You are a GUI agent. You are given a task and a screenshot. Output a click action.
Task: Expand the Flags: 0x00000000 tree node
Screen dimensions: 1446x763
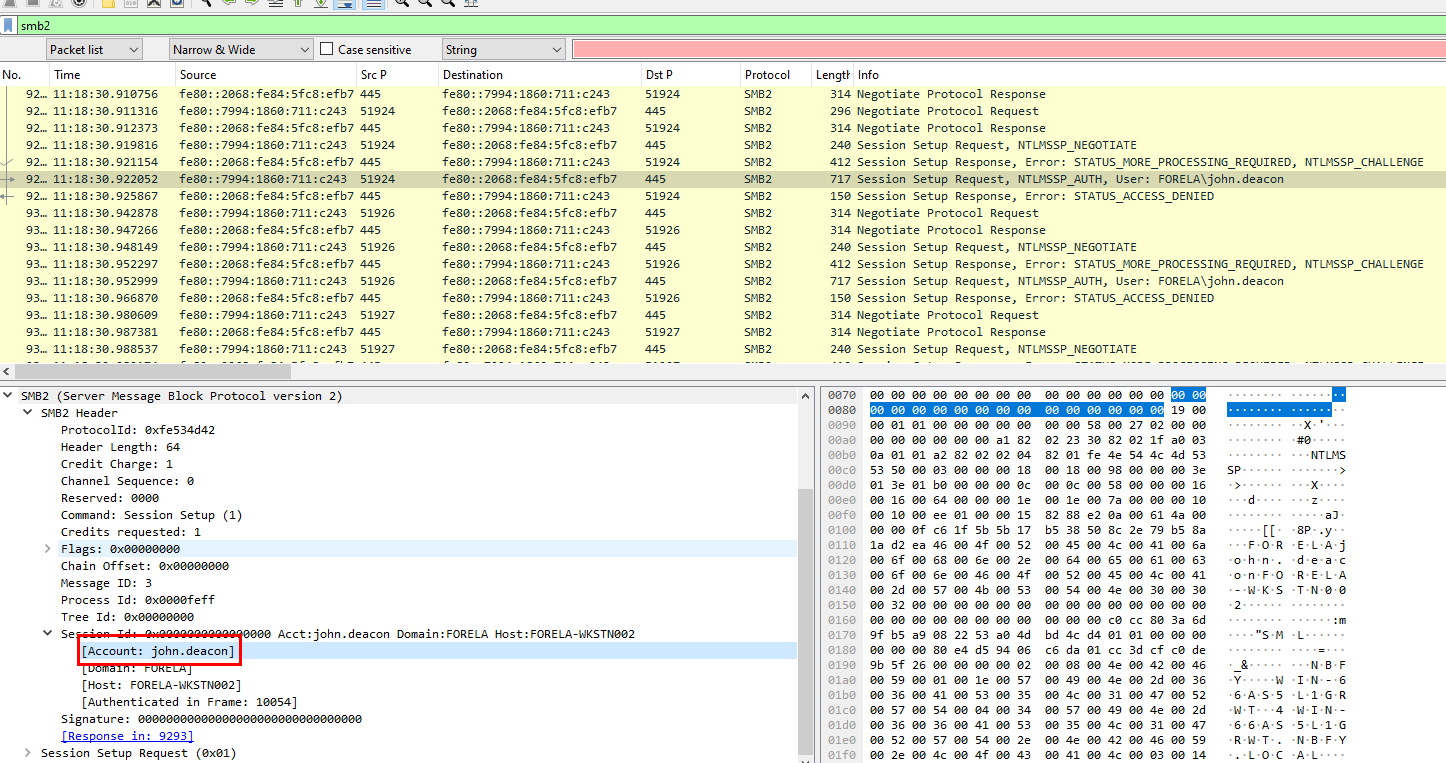[47, 549]
